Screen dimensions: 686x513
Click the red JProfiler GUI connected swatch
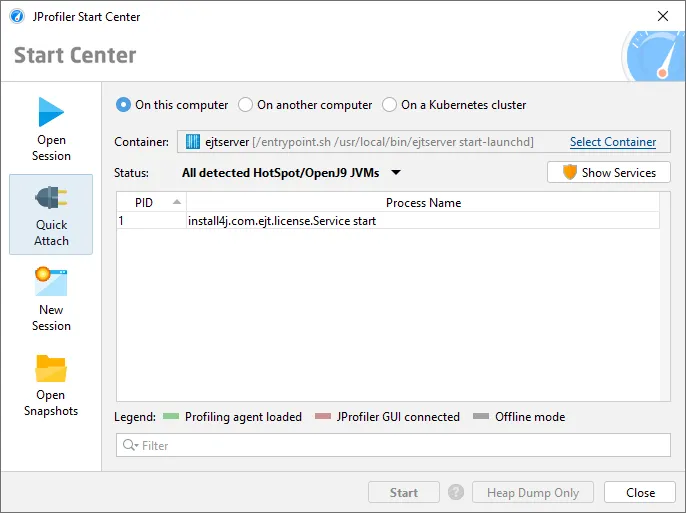point(323,416)
